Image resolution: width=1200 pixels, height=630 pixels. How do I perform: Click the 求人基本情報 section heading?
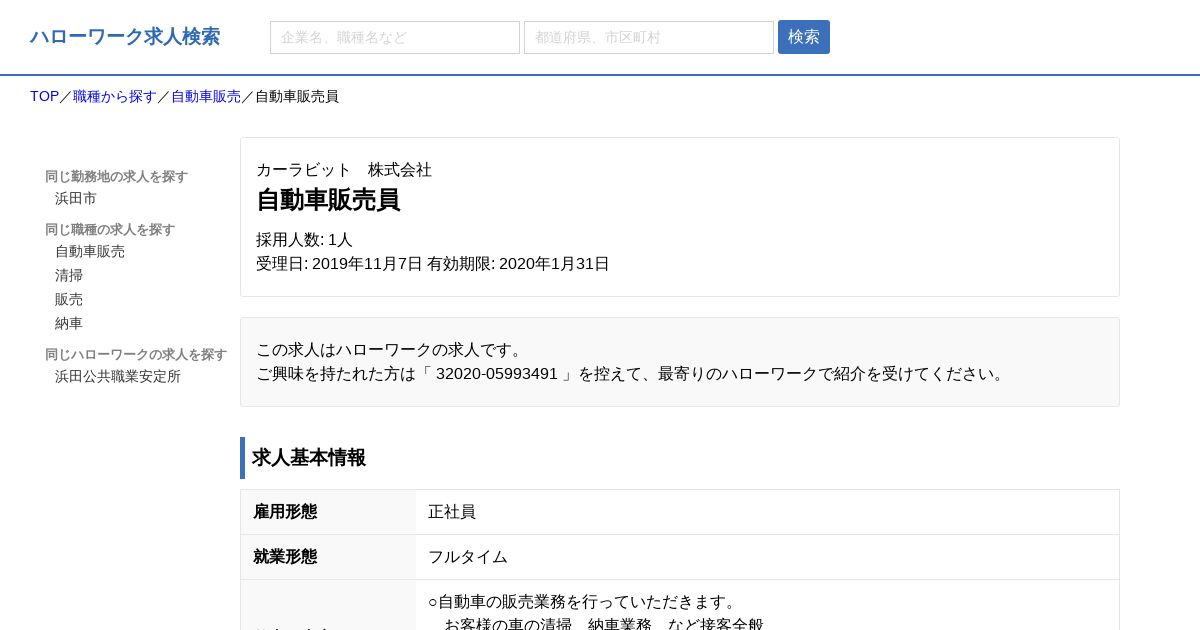pos(309,458)
